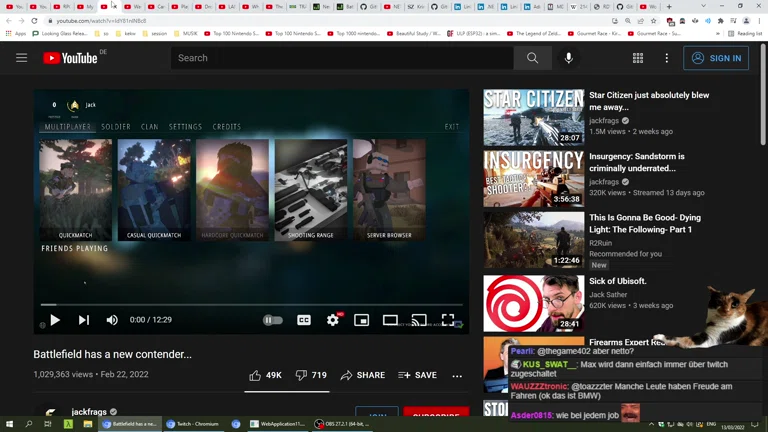Click the Sign In button
Viewport: 768px width, 432px height.
(716, 58)
